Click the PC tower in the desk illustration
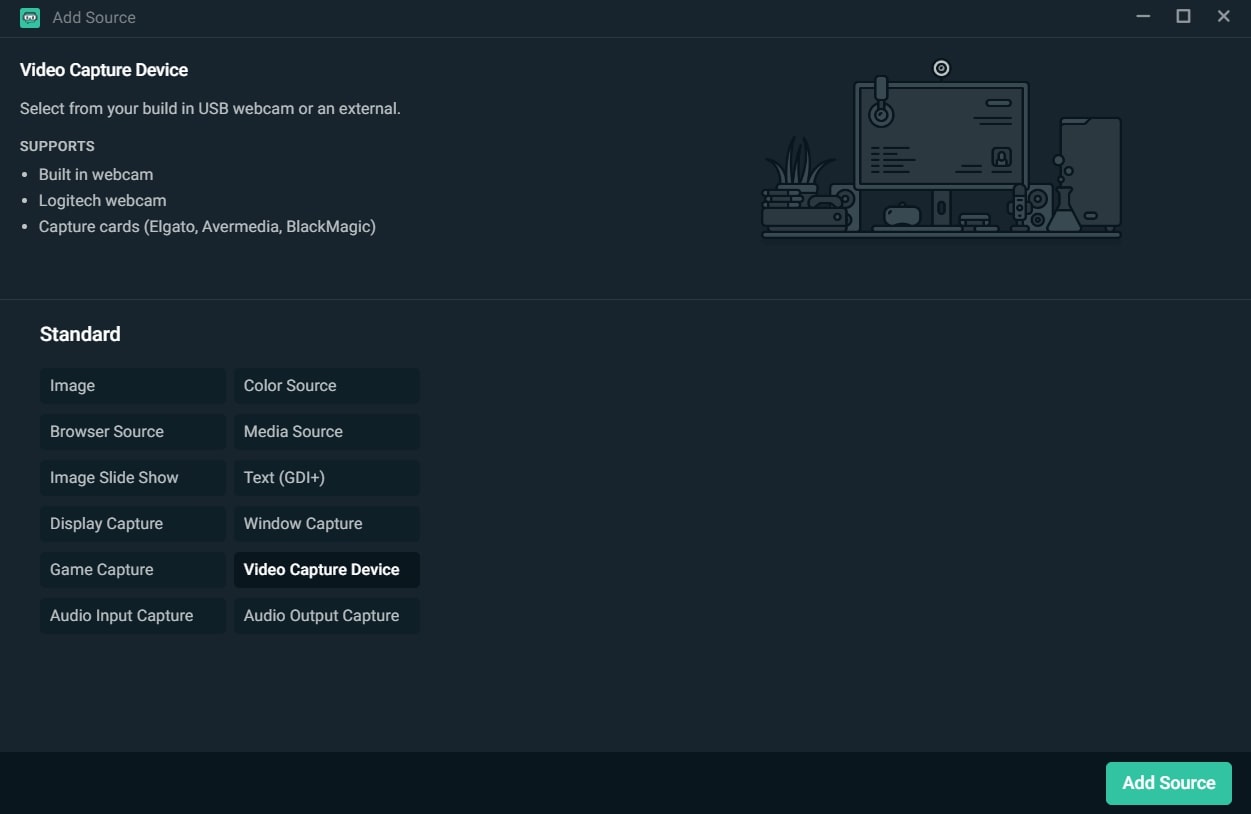Image resolution: width=1251 pixels, height=814 pixels. (x=1090, y=172)
